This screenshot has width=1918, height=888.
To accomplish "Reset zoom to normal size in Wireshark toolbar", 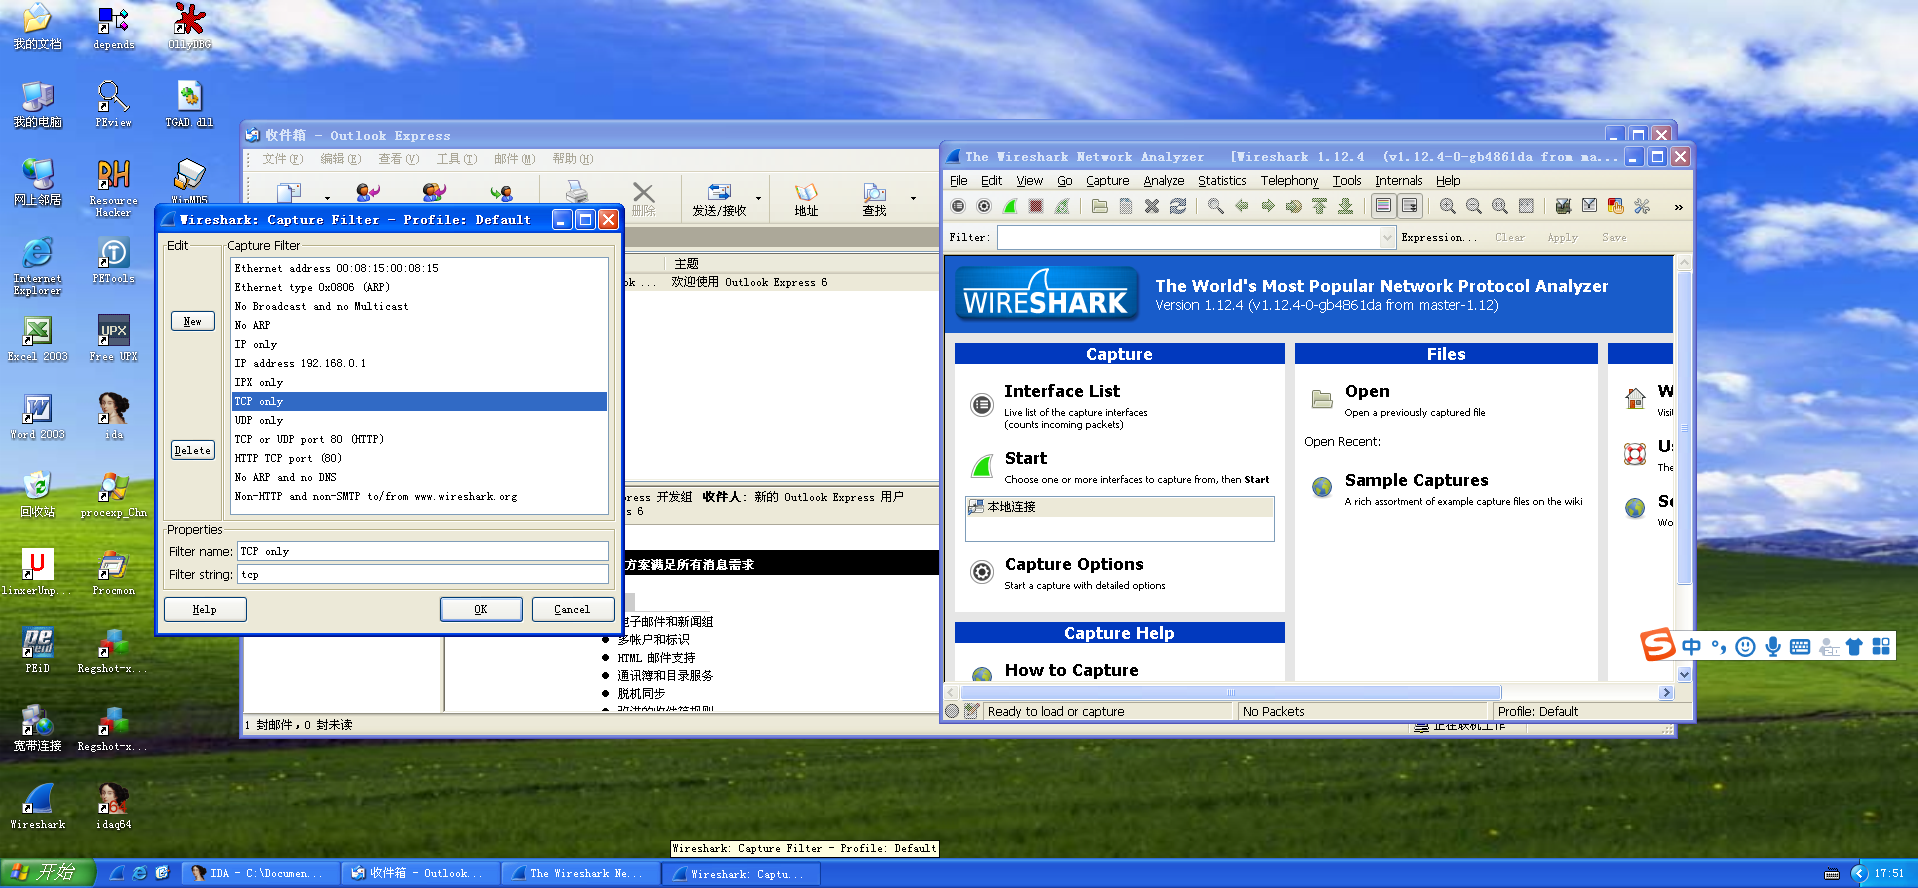I will [x=1500, y=206].
